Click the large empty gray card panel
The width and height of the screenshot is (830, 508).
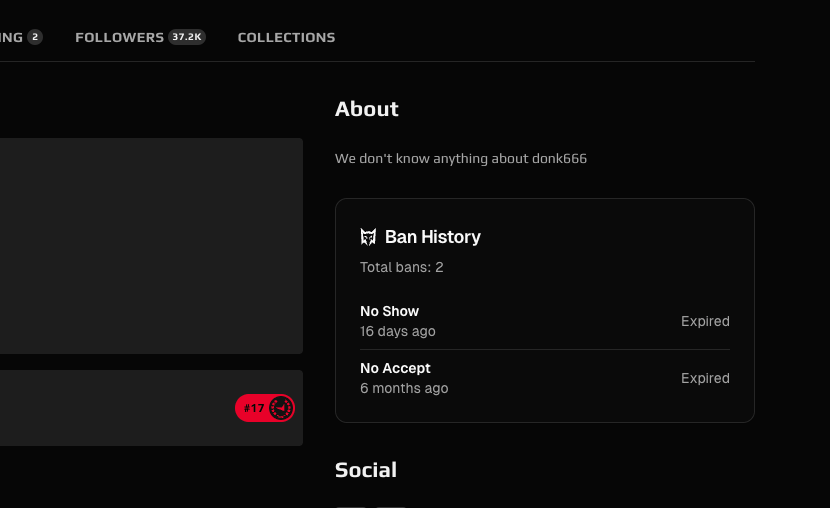click(x=150, y=245)
